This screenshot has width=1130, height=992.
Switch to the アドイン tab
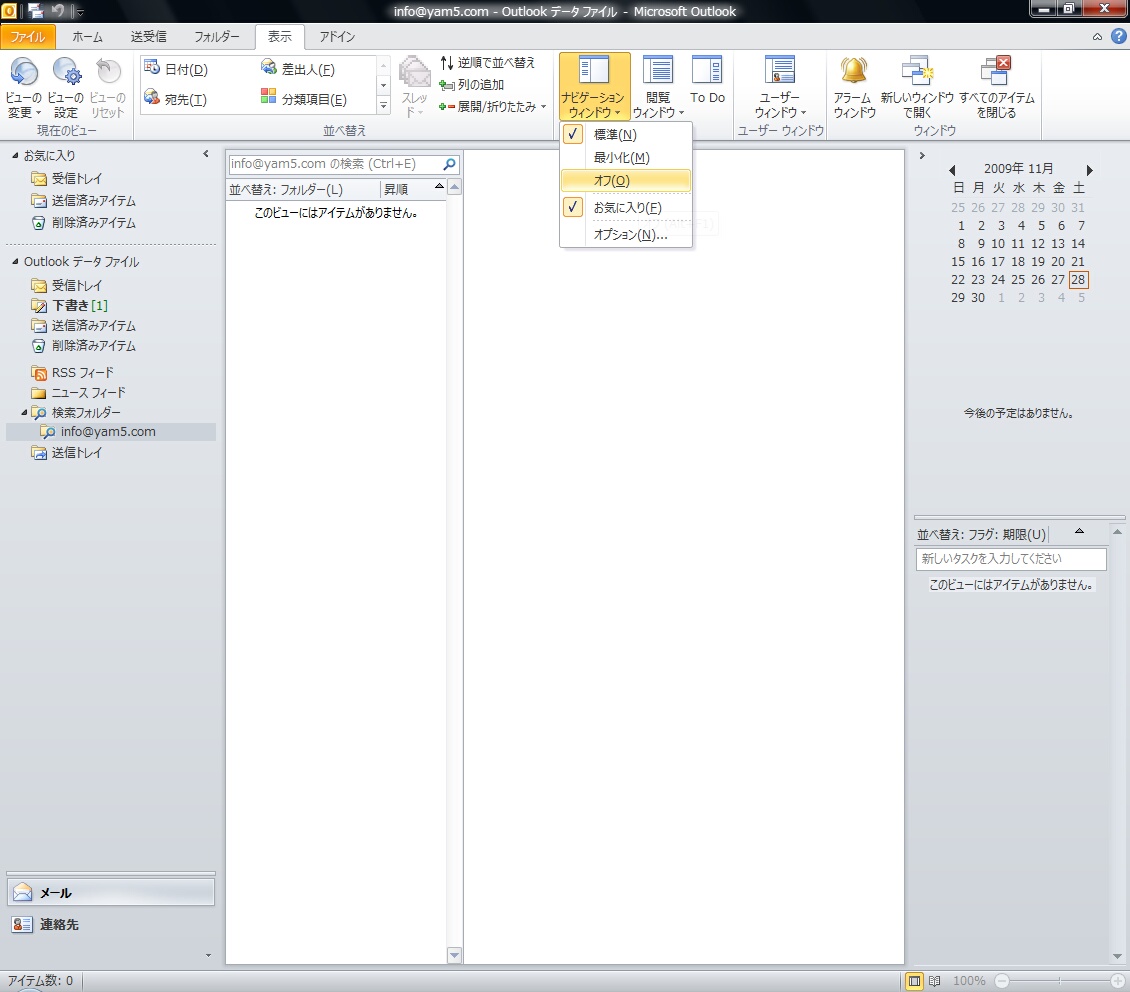point(337,37)
